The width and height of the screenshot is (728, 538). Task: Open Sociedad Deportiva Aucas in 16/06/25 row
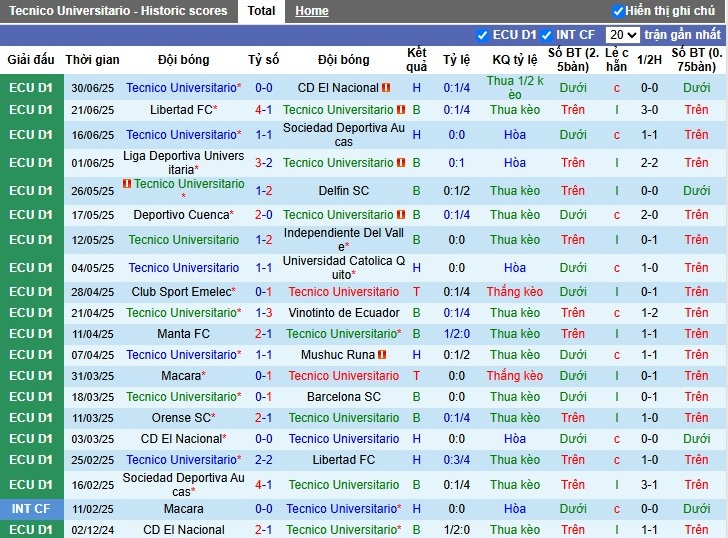click(x=344, y=135)
